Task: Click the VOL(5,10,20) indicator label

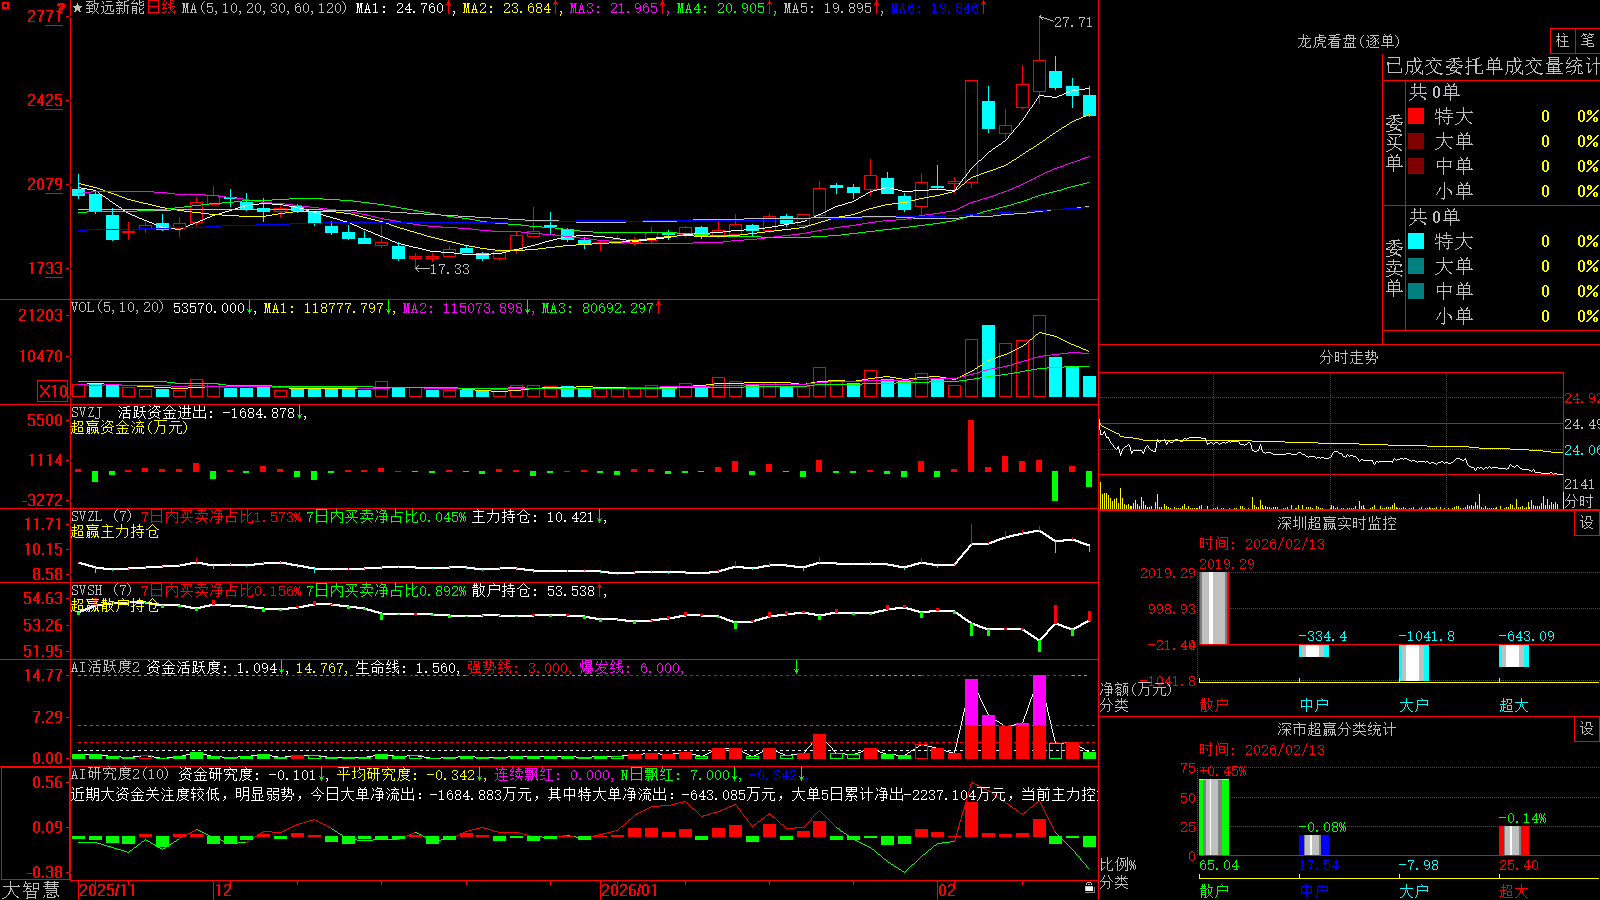Action: pos(117,308)
